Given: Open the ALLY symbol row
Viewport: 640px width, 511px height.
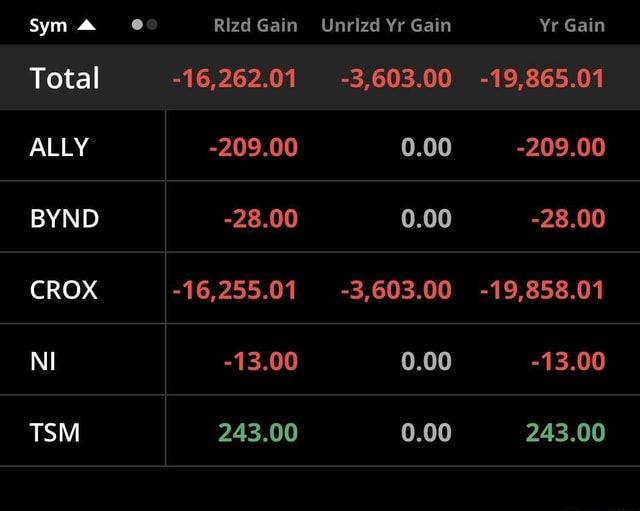Looking at the screenshot, I should coord(60,147).
